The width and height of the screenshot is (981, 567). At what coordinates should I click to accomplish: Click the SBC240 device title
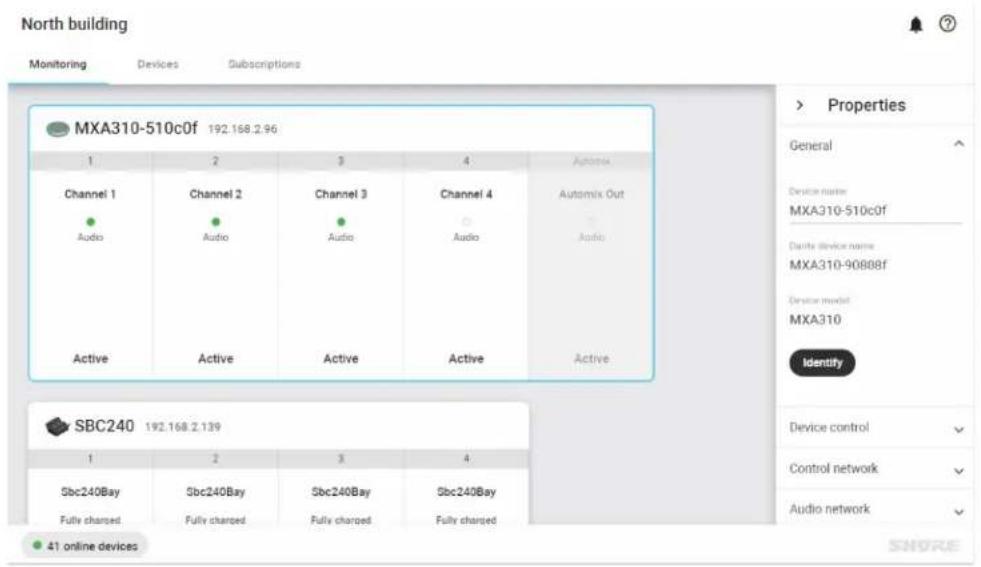(104, 426)
